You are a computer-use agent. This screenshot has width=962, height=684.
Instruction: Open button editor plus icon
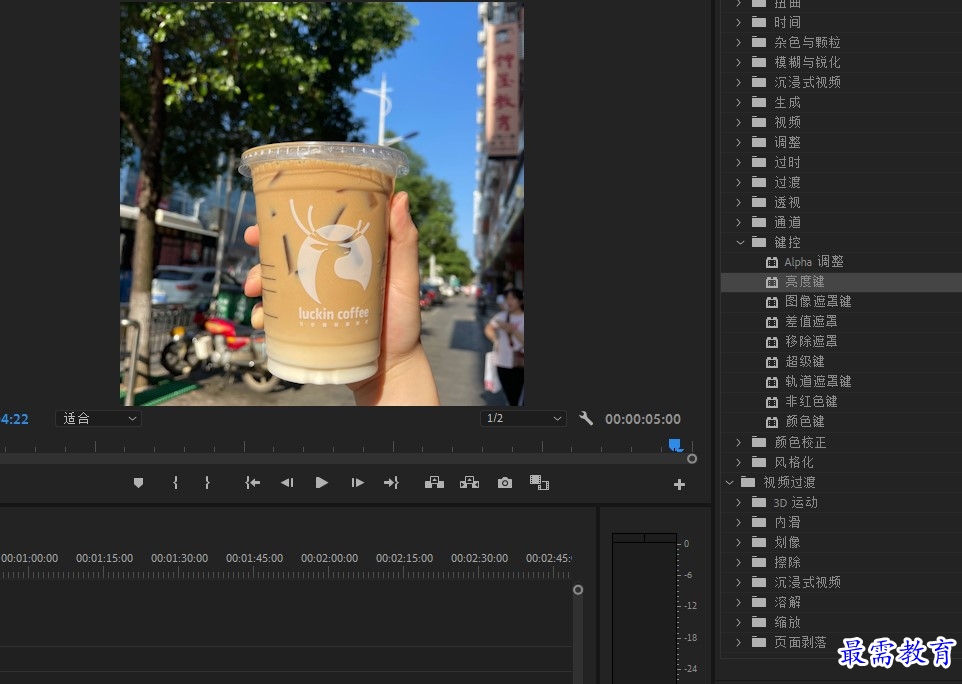click(x=679, y=485)
